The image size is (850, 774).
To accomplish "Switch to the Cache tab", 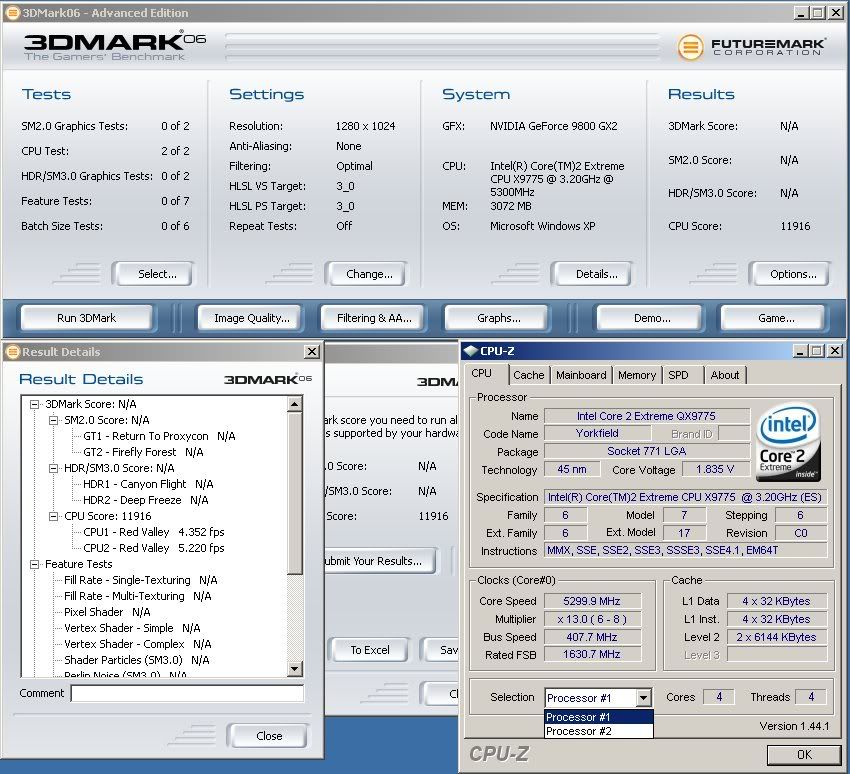I will pyautogui.click(x=529, y=375).
